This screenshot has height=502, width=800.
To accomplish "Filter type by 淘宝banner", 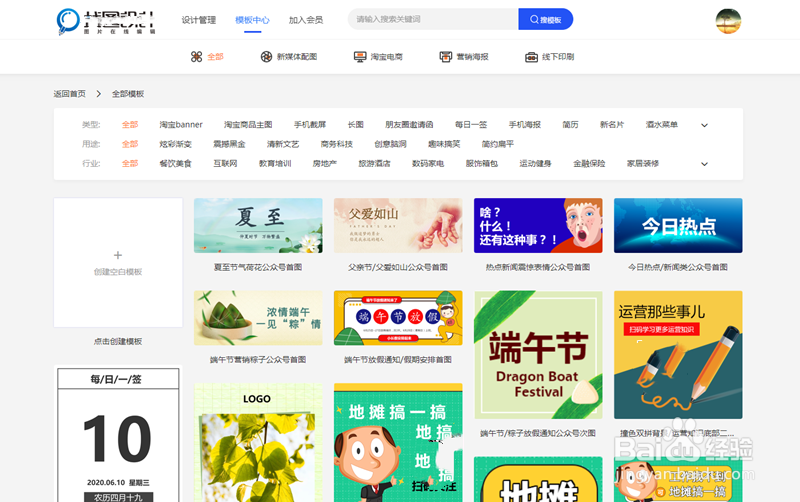I will tap(181, 124).
